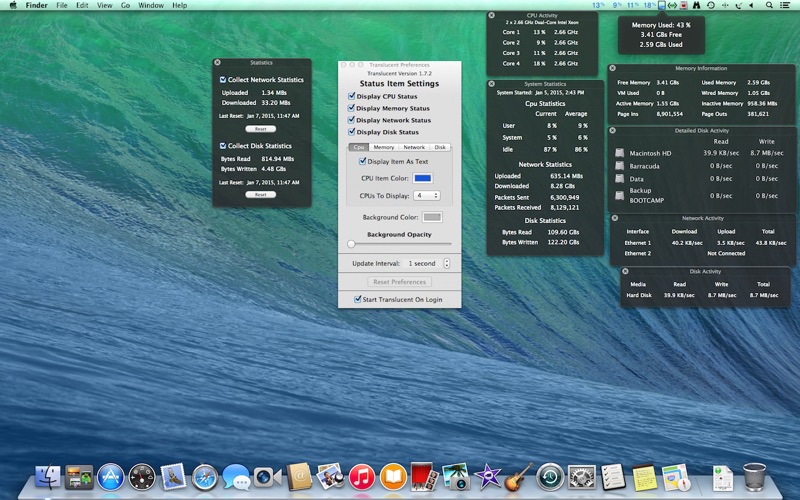Image resolution: width=800 pixels, height=500 pixels.
Task: Open Spotlight search magnifier in menu bar
Action: (769, 5)
